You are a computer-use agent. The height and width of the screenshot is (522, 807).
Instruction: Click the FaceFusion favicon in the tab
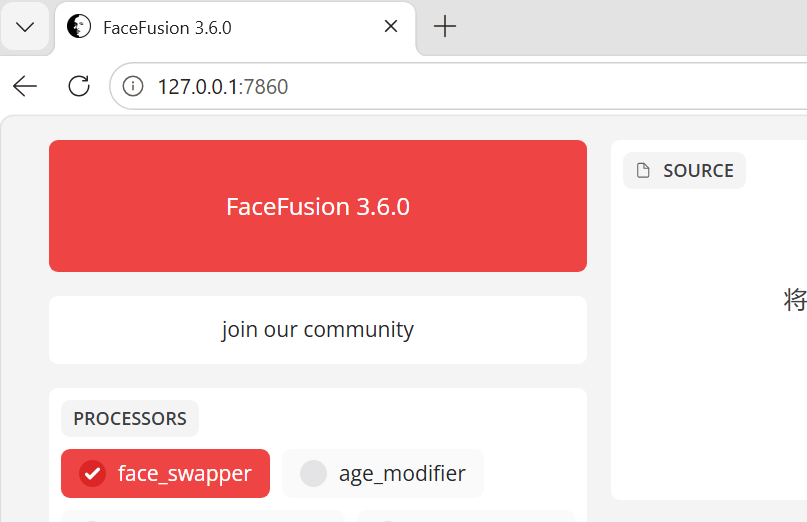(x=79, y=26)
